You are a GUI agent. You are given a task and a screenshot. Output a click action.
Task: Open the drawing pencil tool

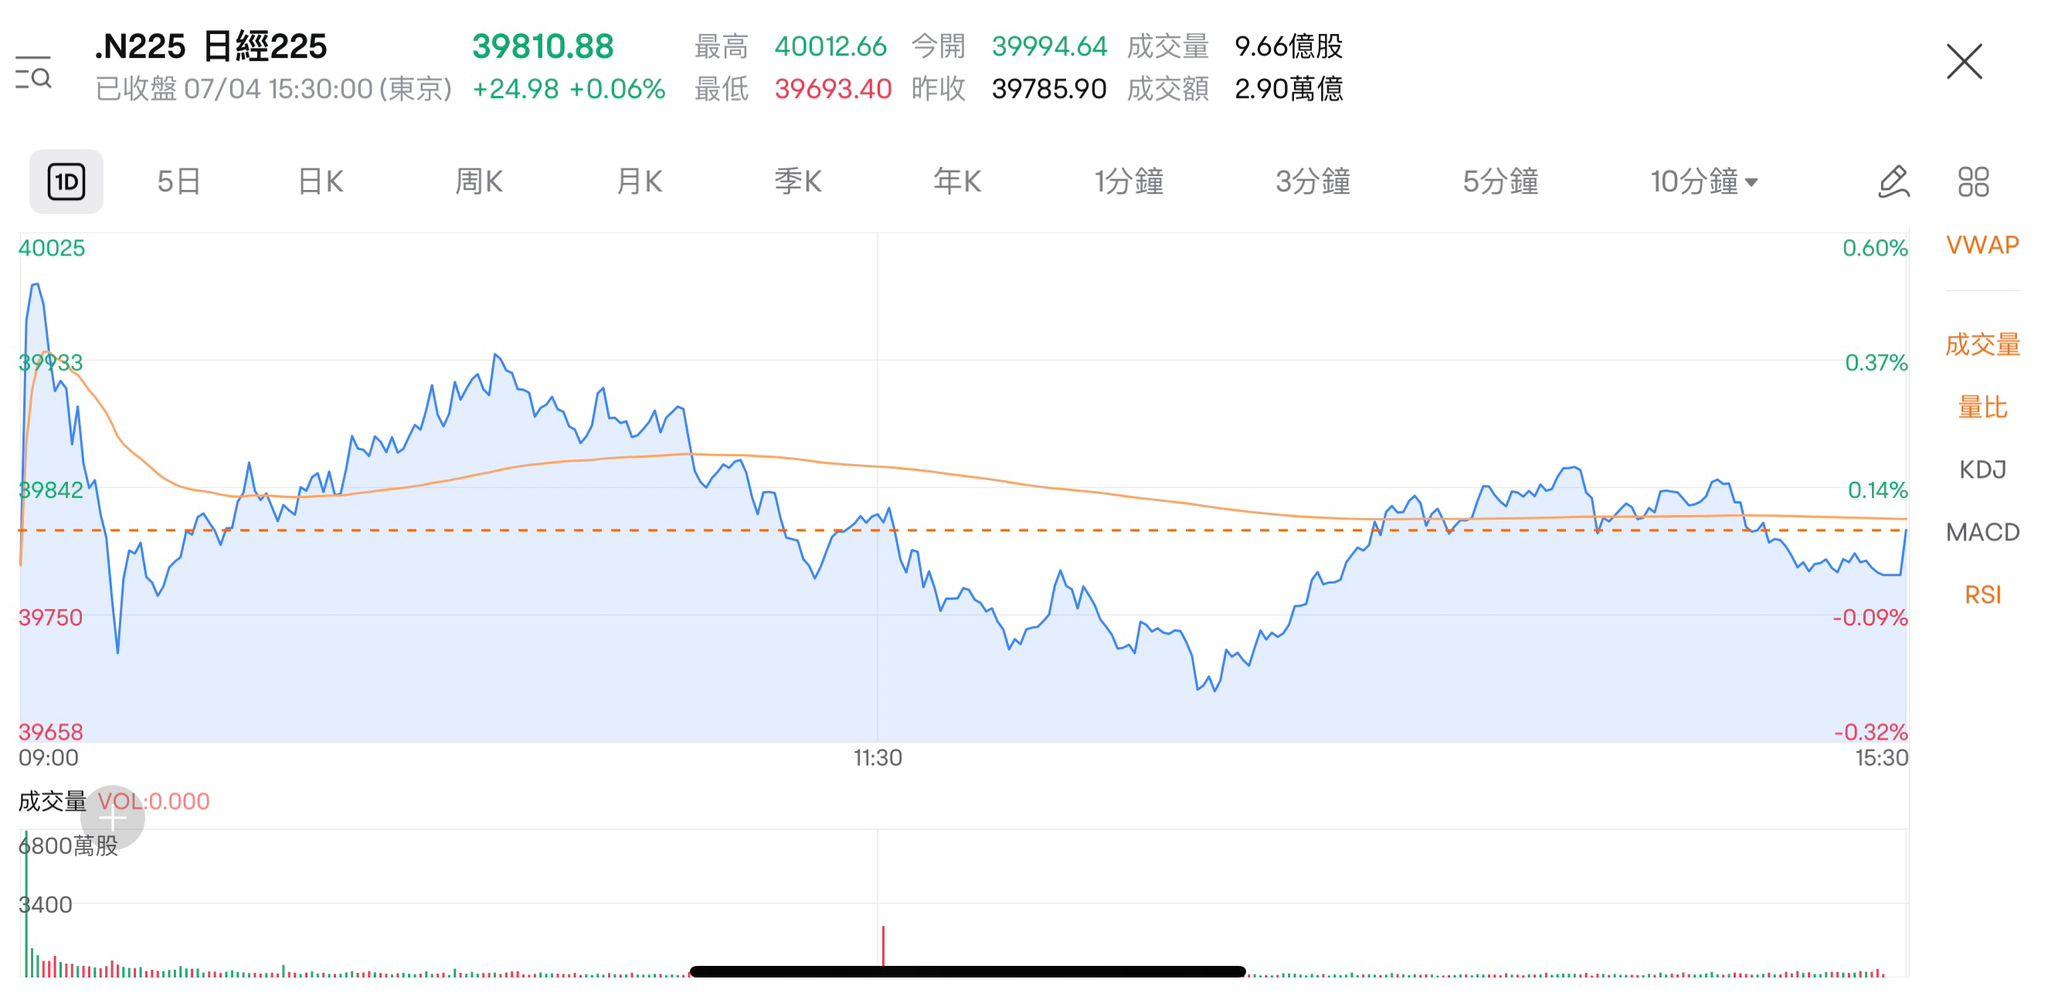click(x=1893, y=182)
